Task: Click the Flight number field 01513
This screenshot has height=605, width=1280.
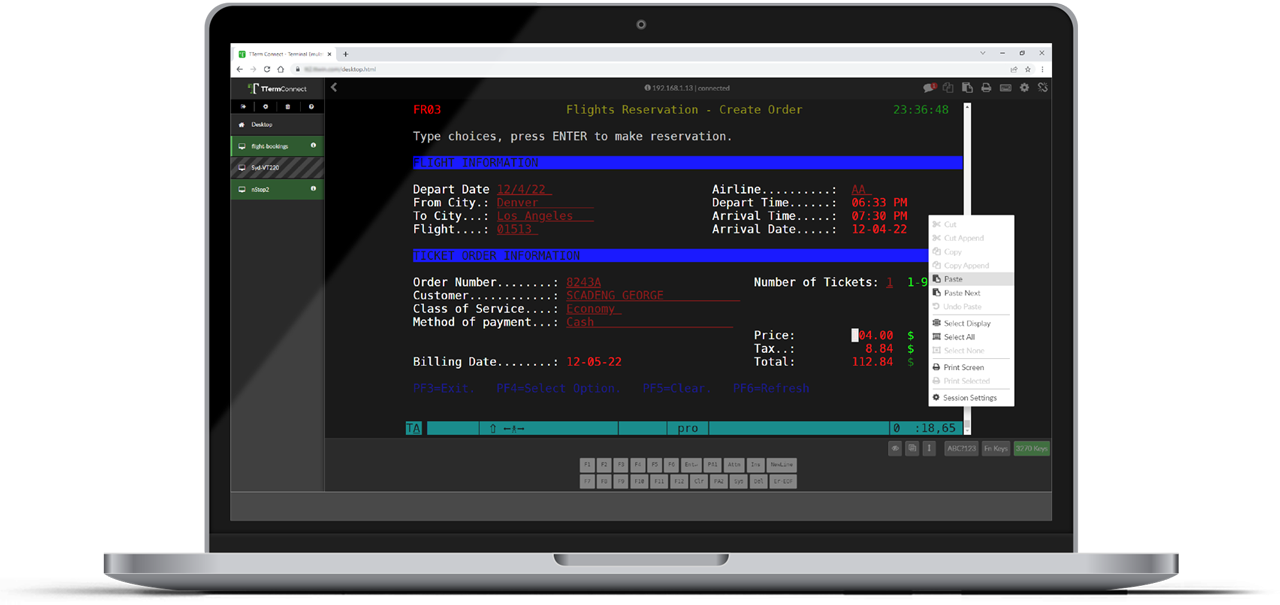Action: click(x=517, y=229)
